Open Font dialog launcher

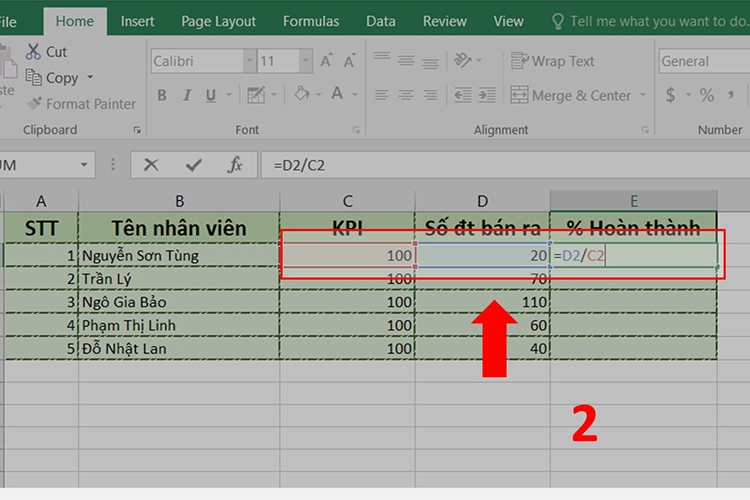click(356, 130)
